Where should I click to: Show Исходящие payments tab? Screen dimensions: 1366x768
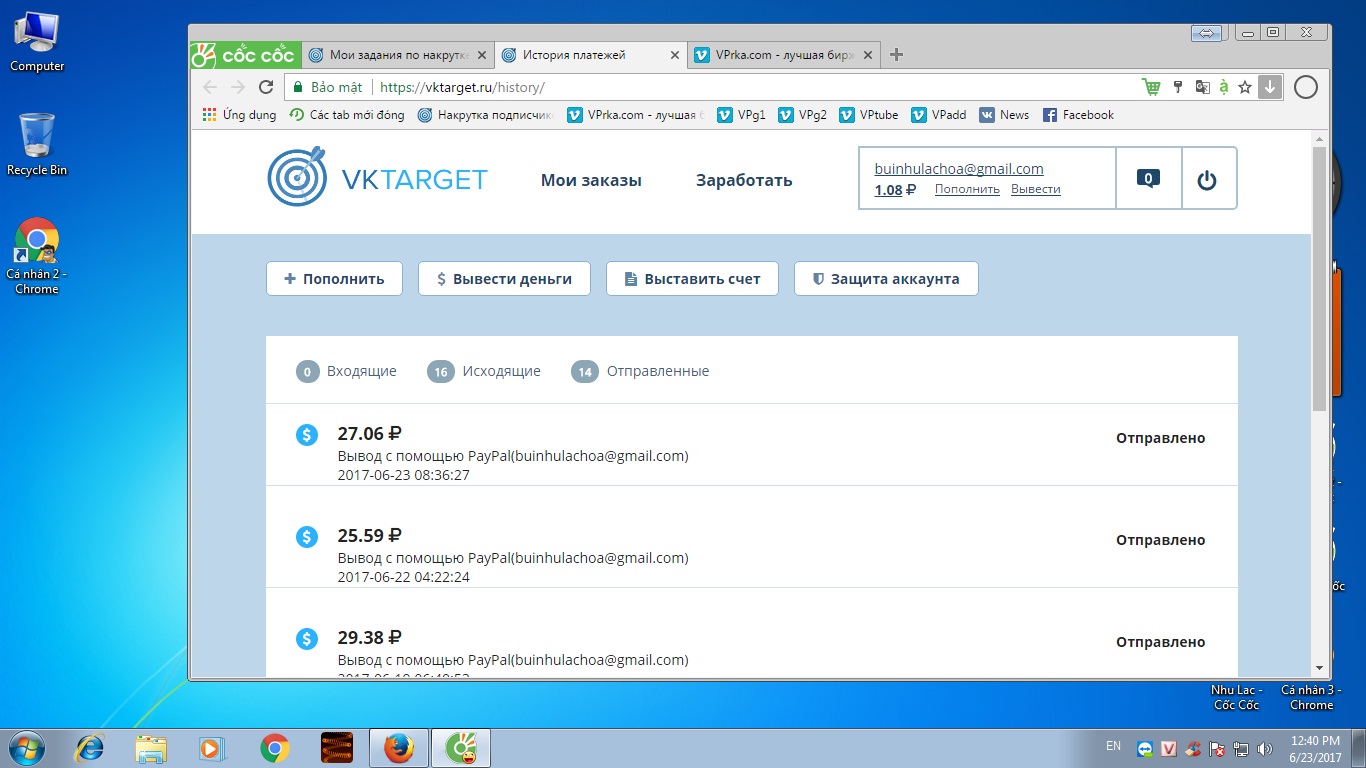click(484, 371)
